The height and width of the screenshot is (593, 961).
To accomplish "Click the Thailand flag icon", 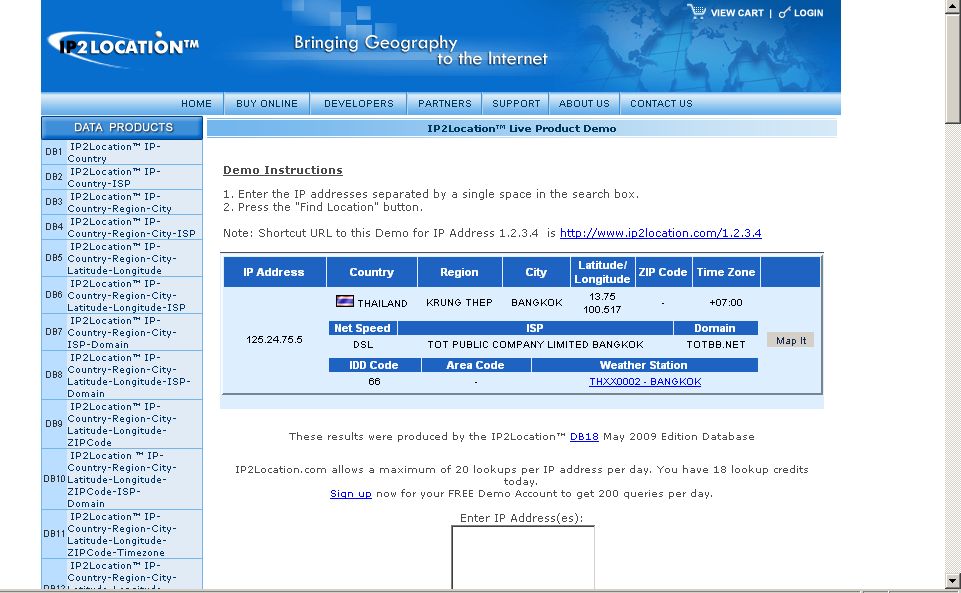I will (x=344, y=301).
